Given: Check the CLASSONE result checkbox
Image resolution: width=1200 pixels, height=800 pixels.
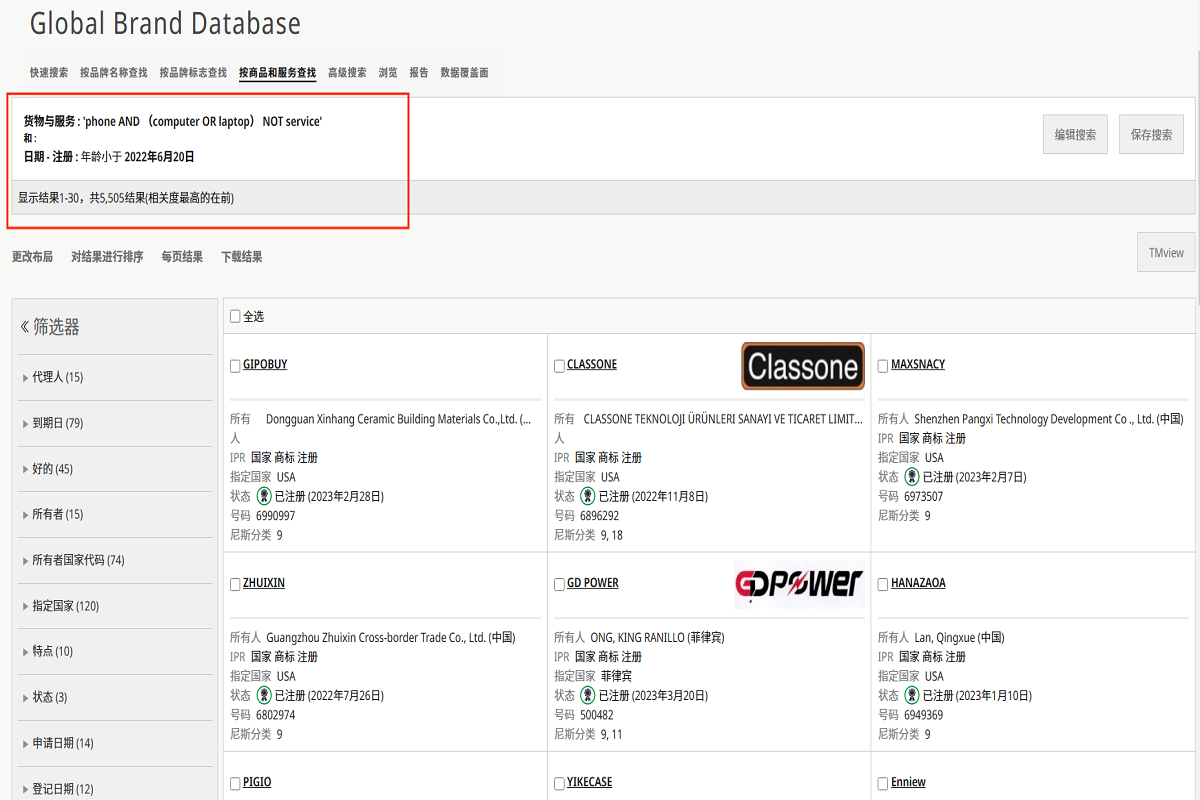Looking at the screenshot, I should click(x=559, y=365).
